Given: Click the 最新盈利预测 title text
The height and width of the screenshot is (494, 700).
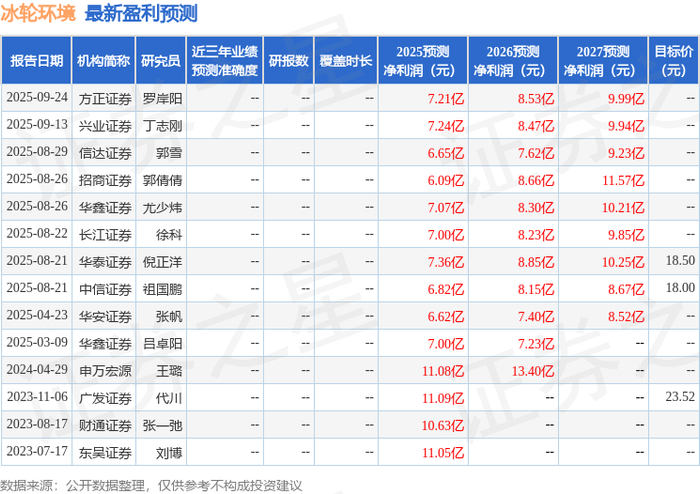Looking at the screenshot, I should pos(141,14).
